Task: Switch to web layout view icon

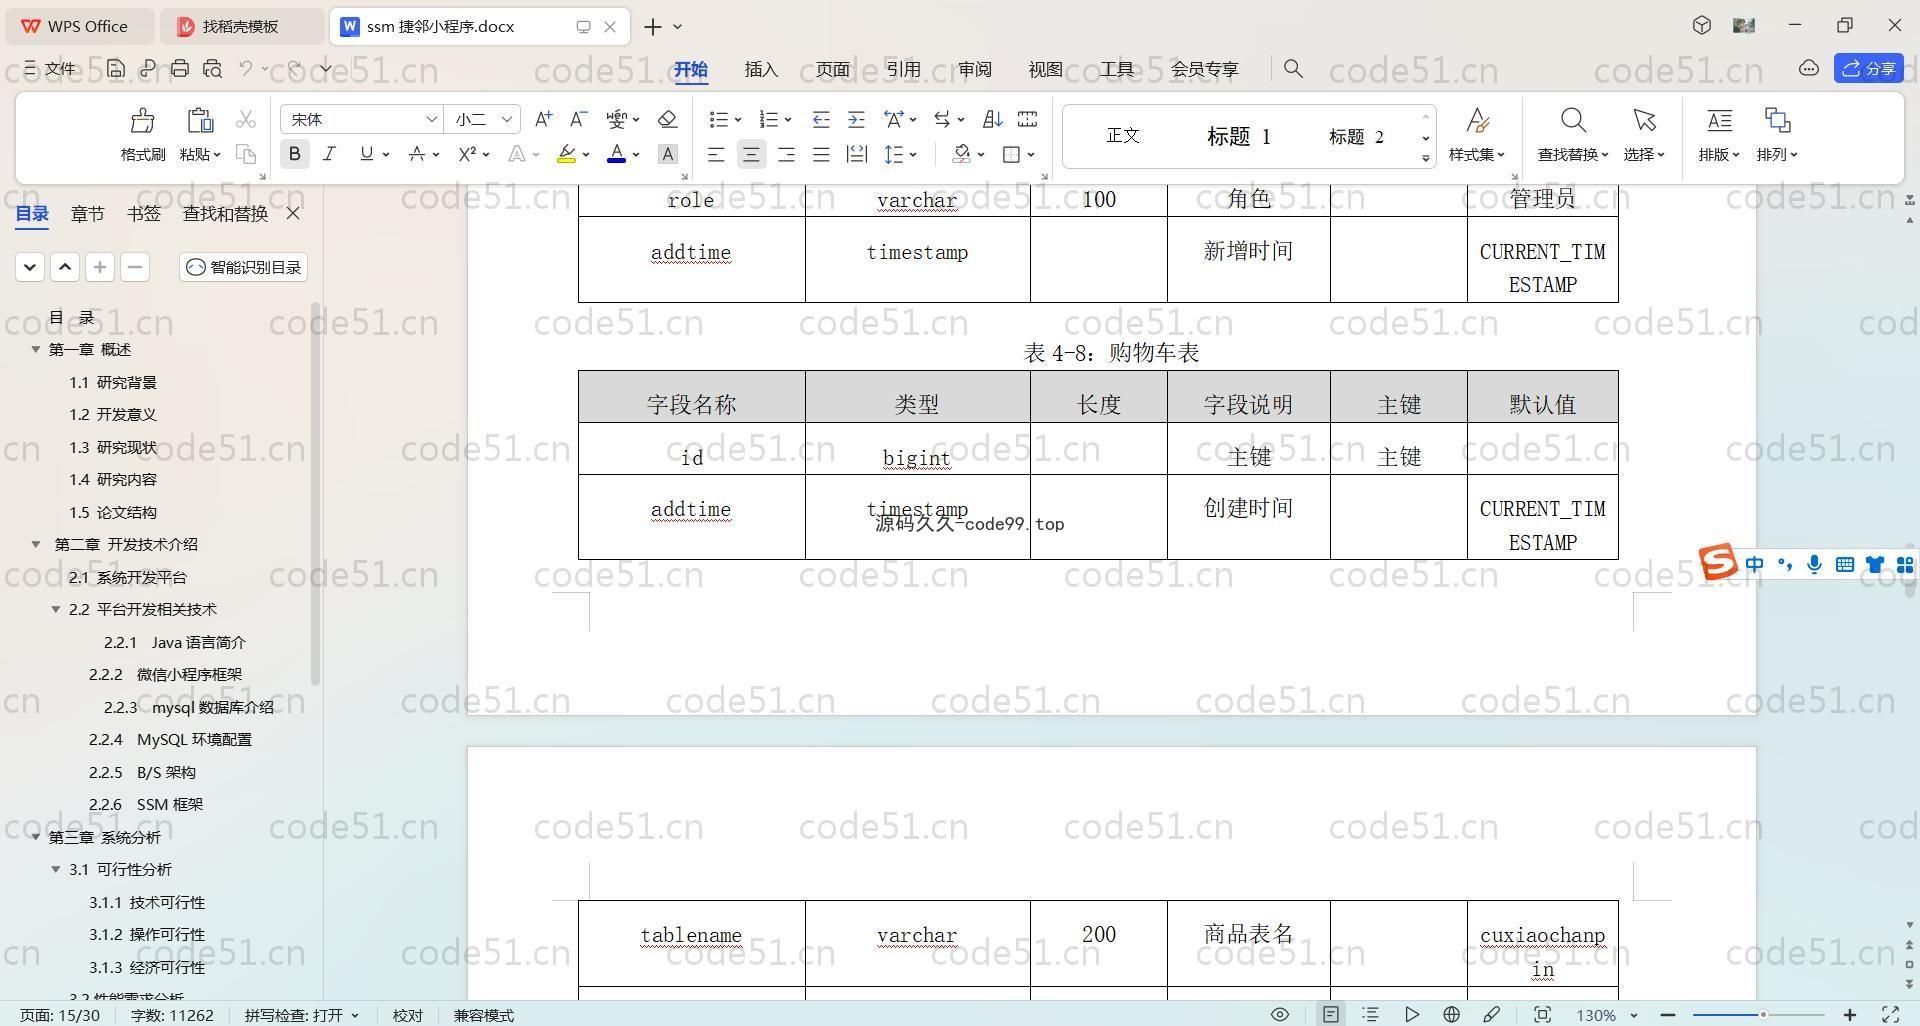Action: pos(1451,1014)
